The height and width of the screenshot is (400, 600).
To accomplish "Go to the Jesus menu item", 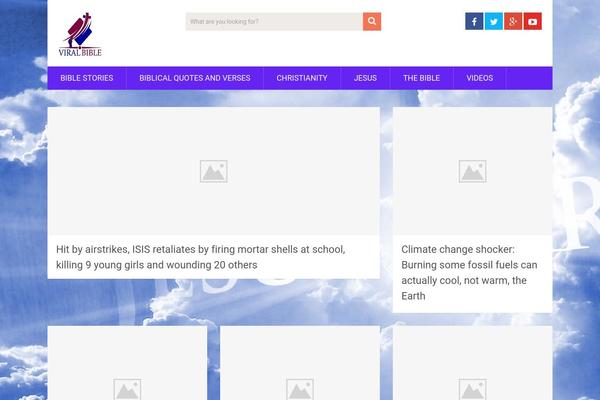I will [x=365, y=78].
